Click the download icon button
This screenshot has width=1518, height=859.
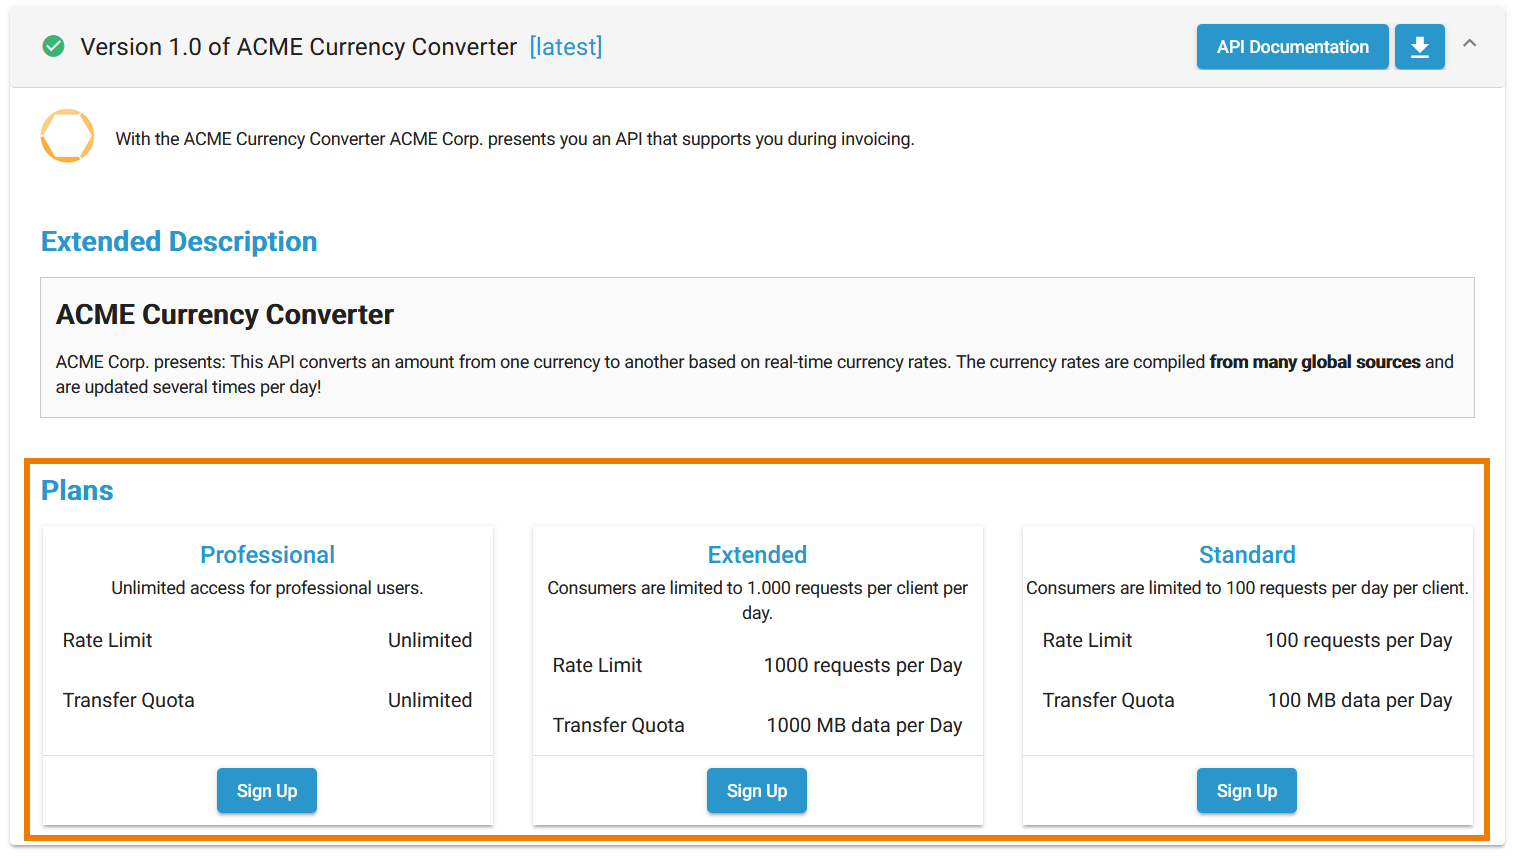click(1419, 47)
